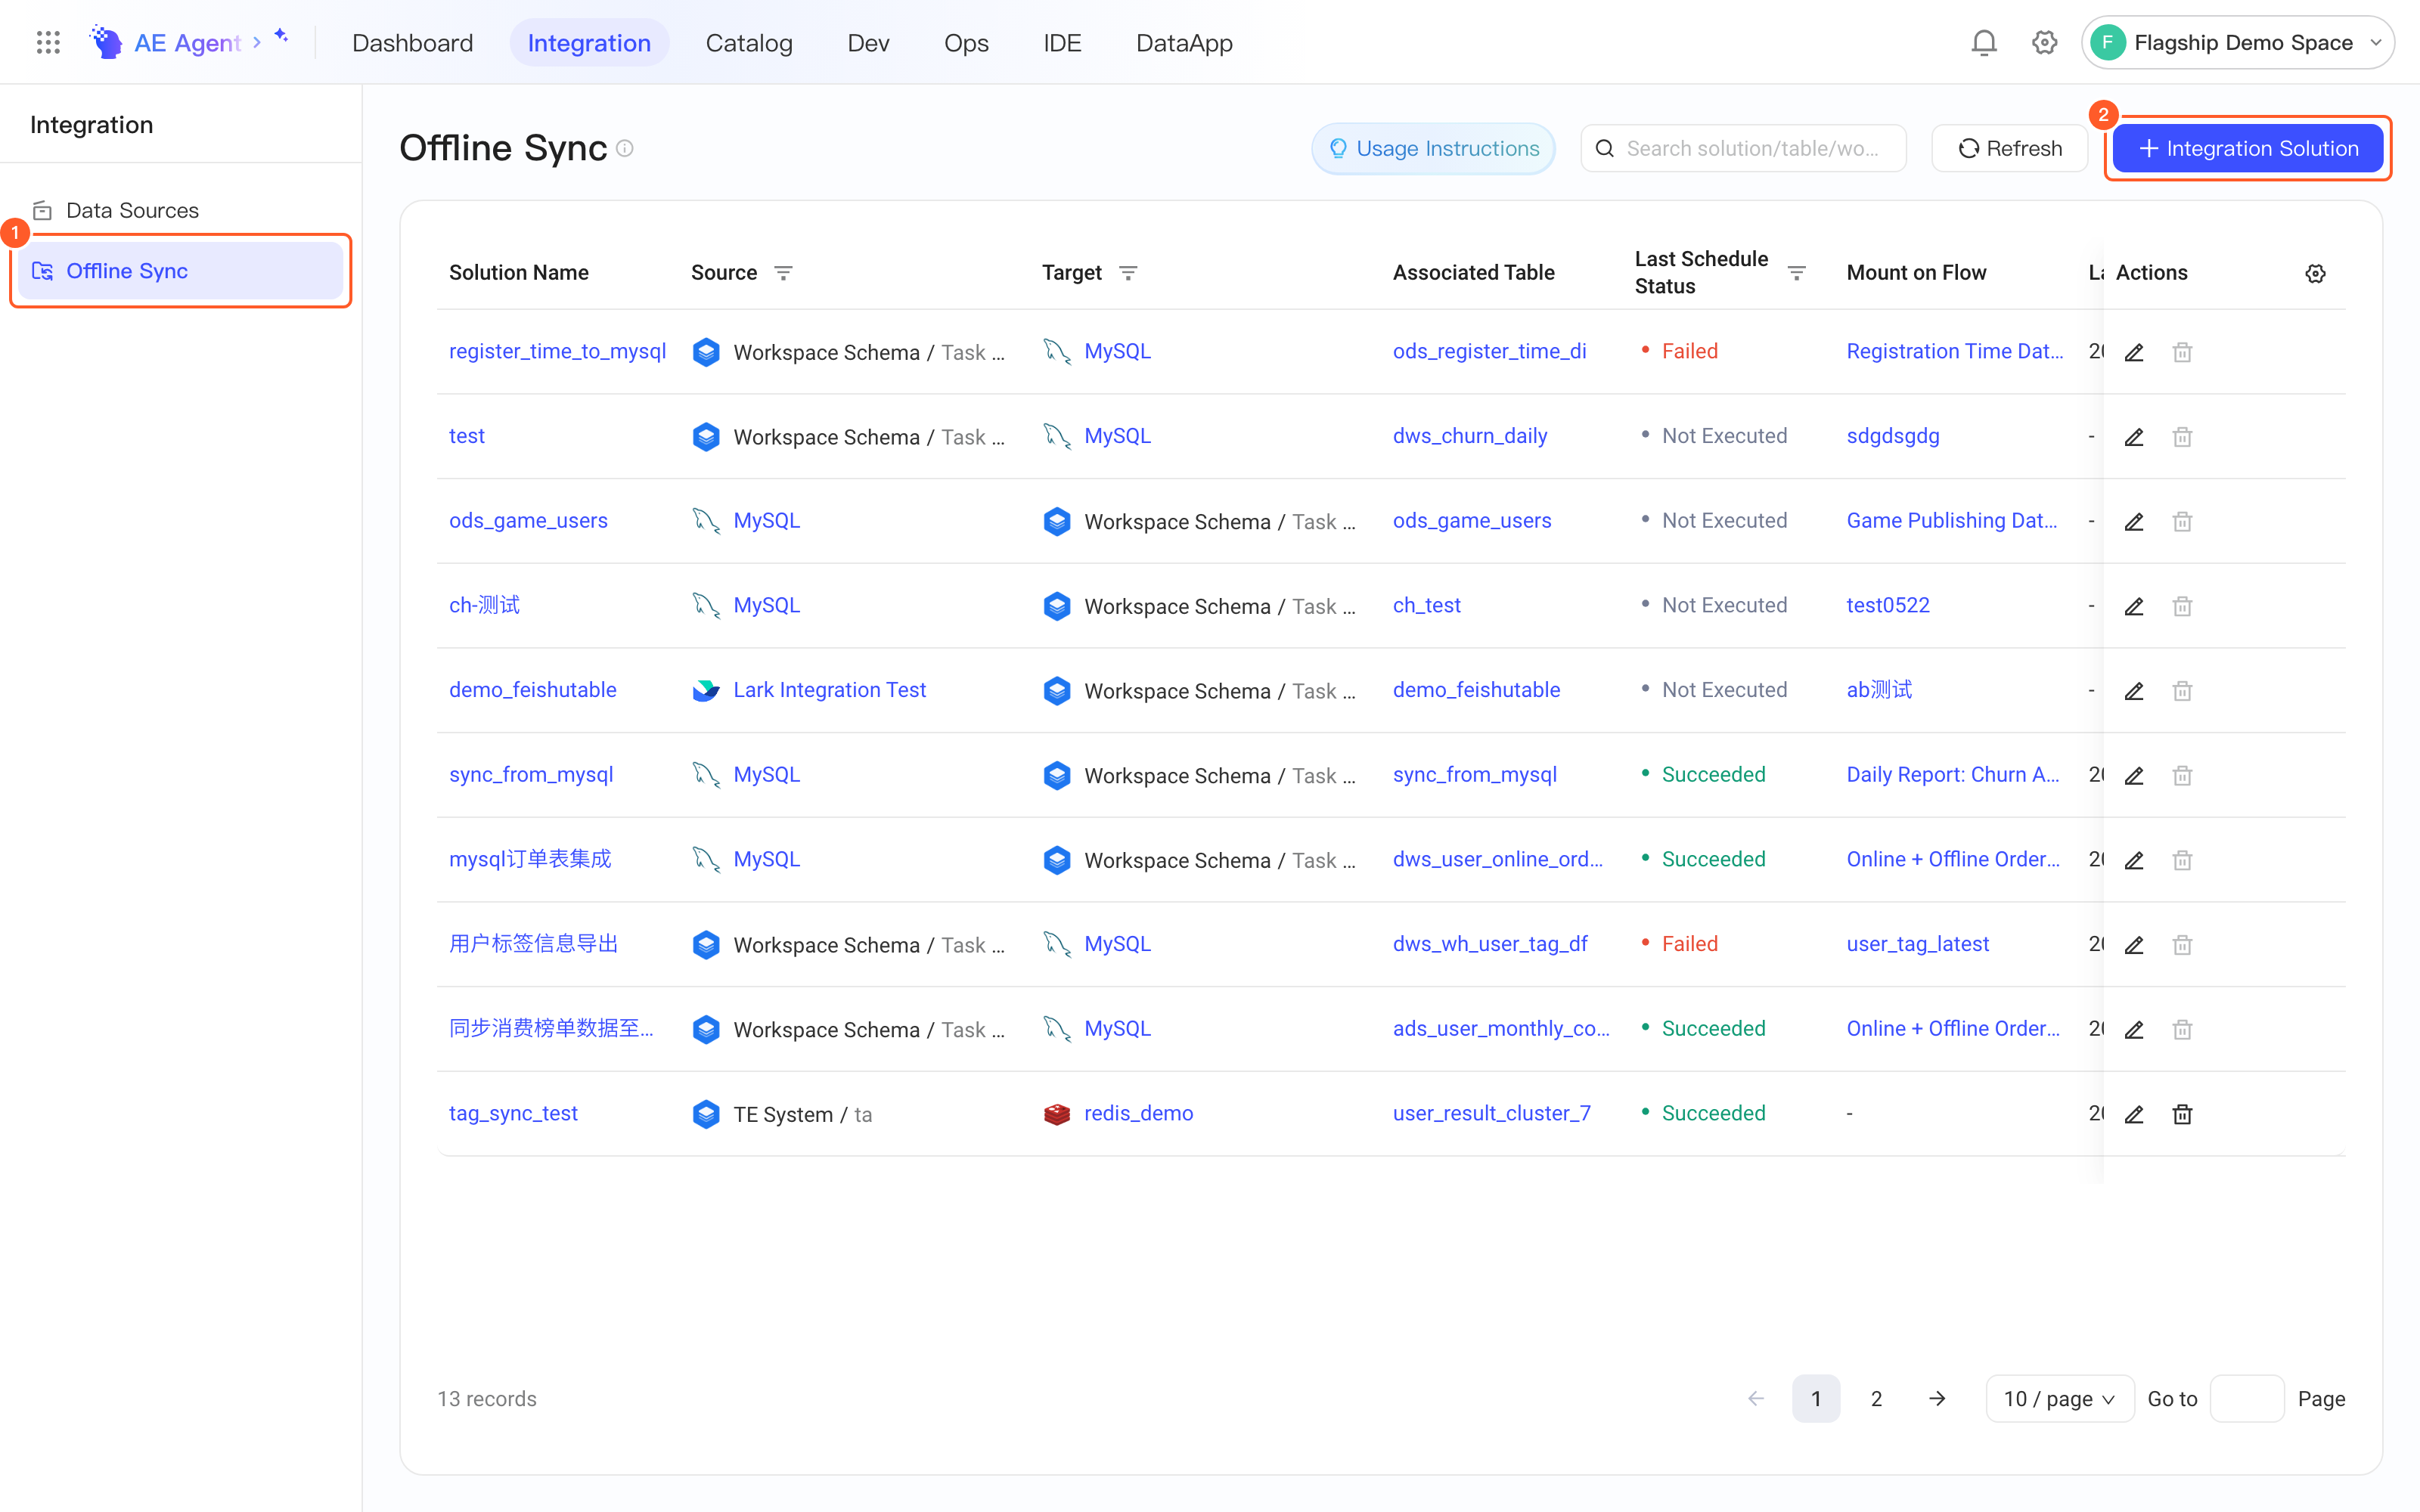The image size is (2420, 1512).
Task: Open the app launcher grid icon
Action: 48,42
